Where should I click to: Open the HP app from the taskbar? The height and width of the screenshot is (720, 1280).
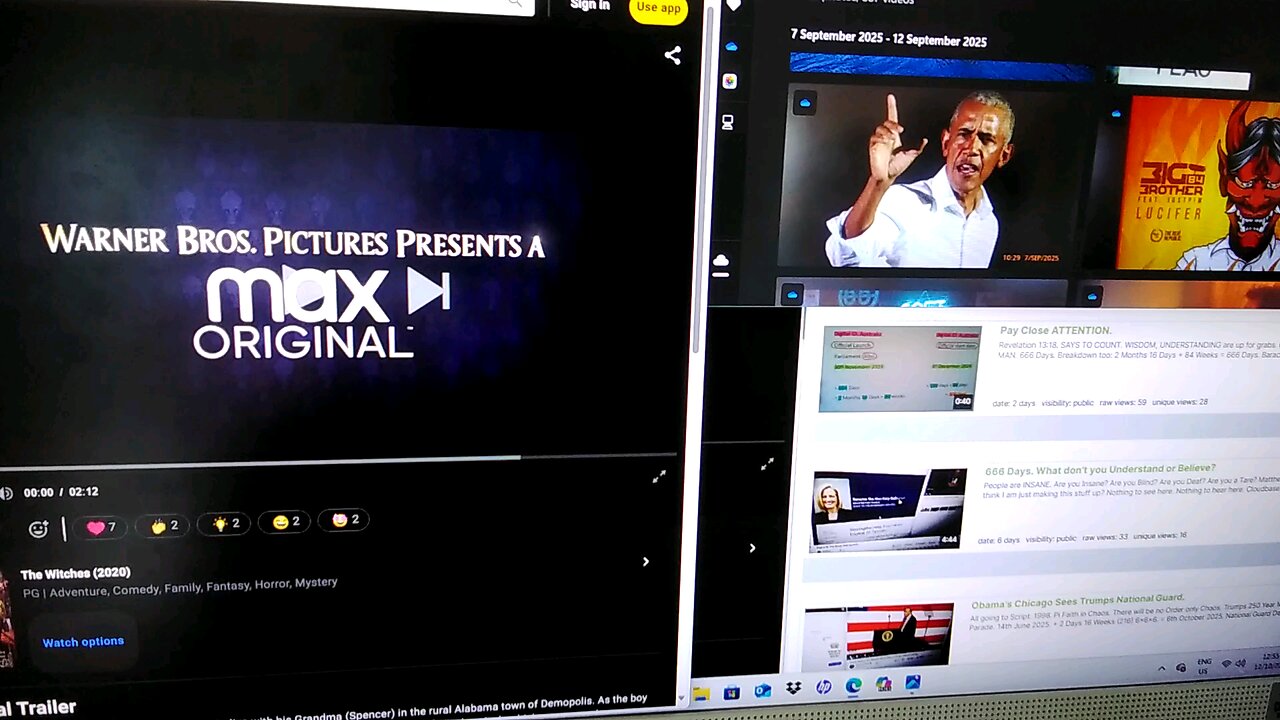pos(823,687)
